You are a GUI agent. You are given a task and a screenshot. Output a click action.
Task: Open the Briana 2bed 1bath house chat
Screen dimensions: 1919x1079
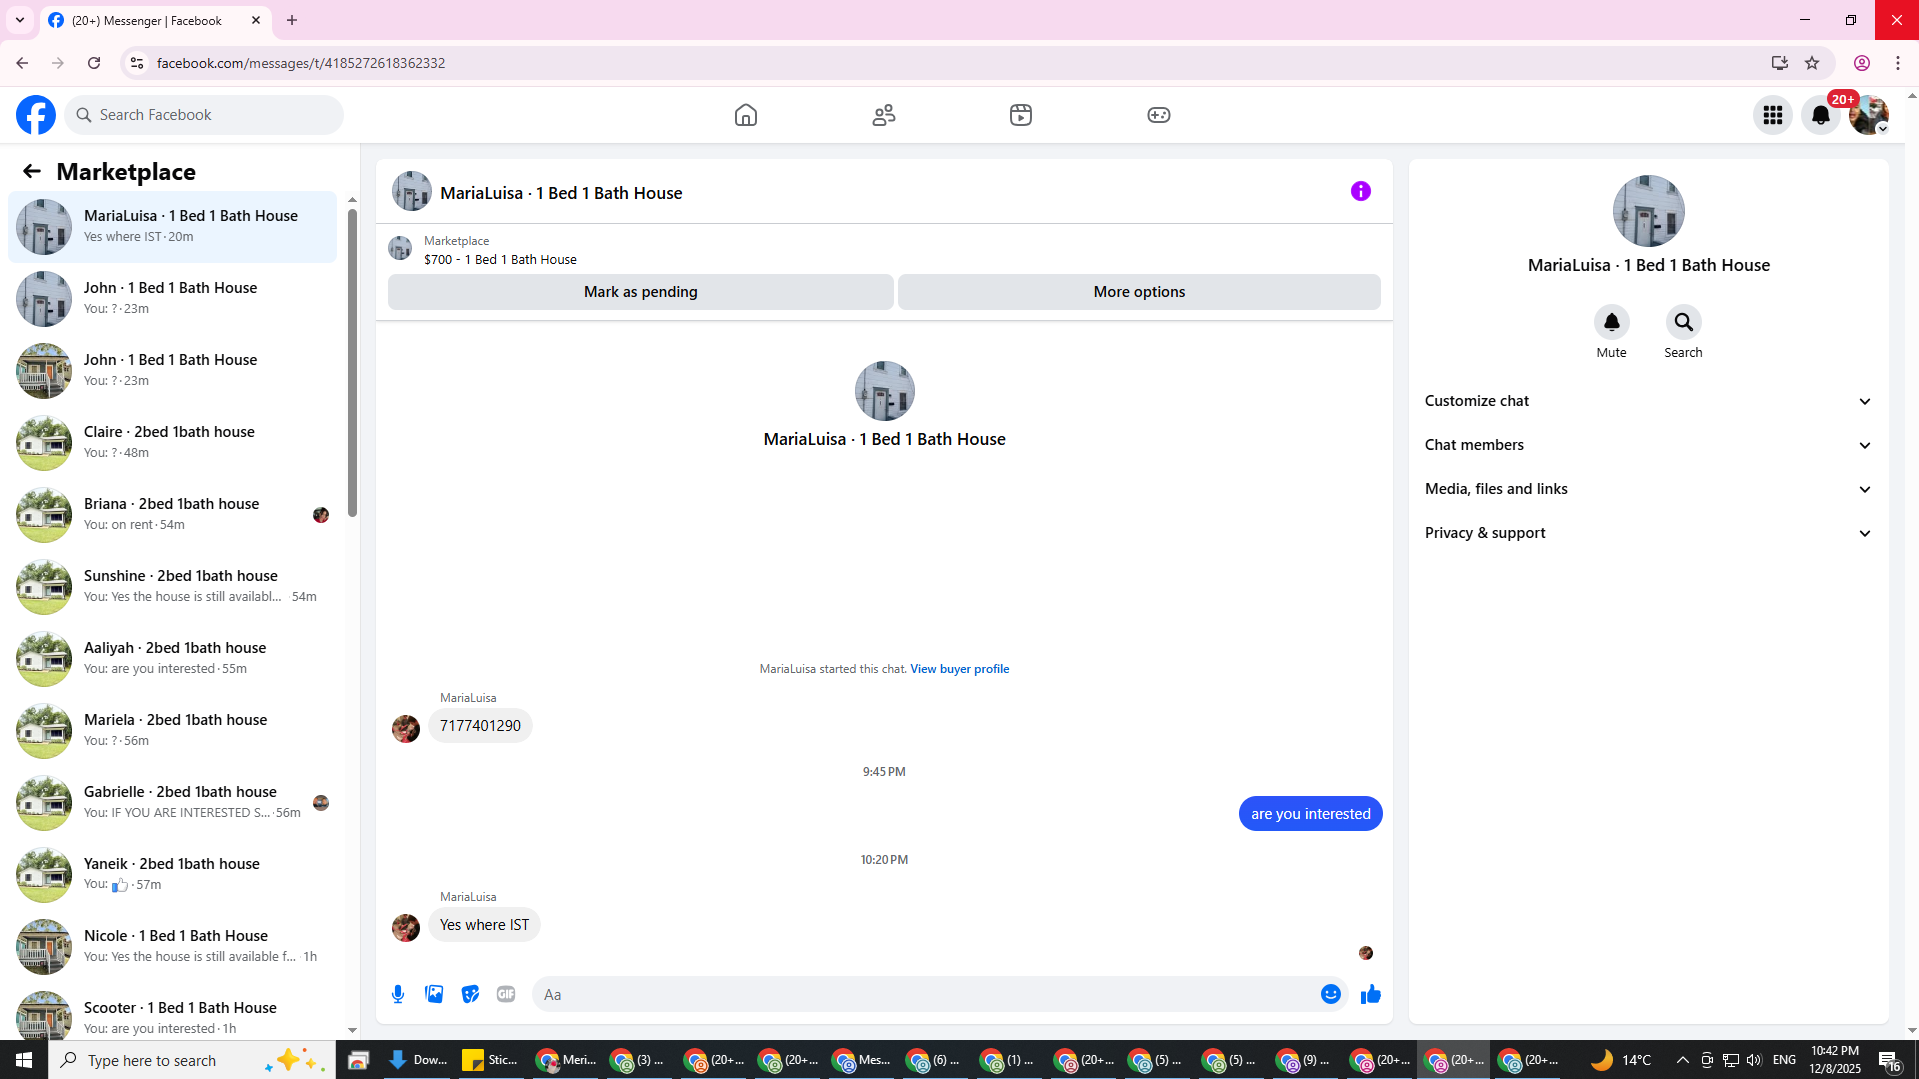point(173,515)
